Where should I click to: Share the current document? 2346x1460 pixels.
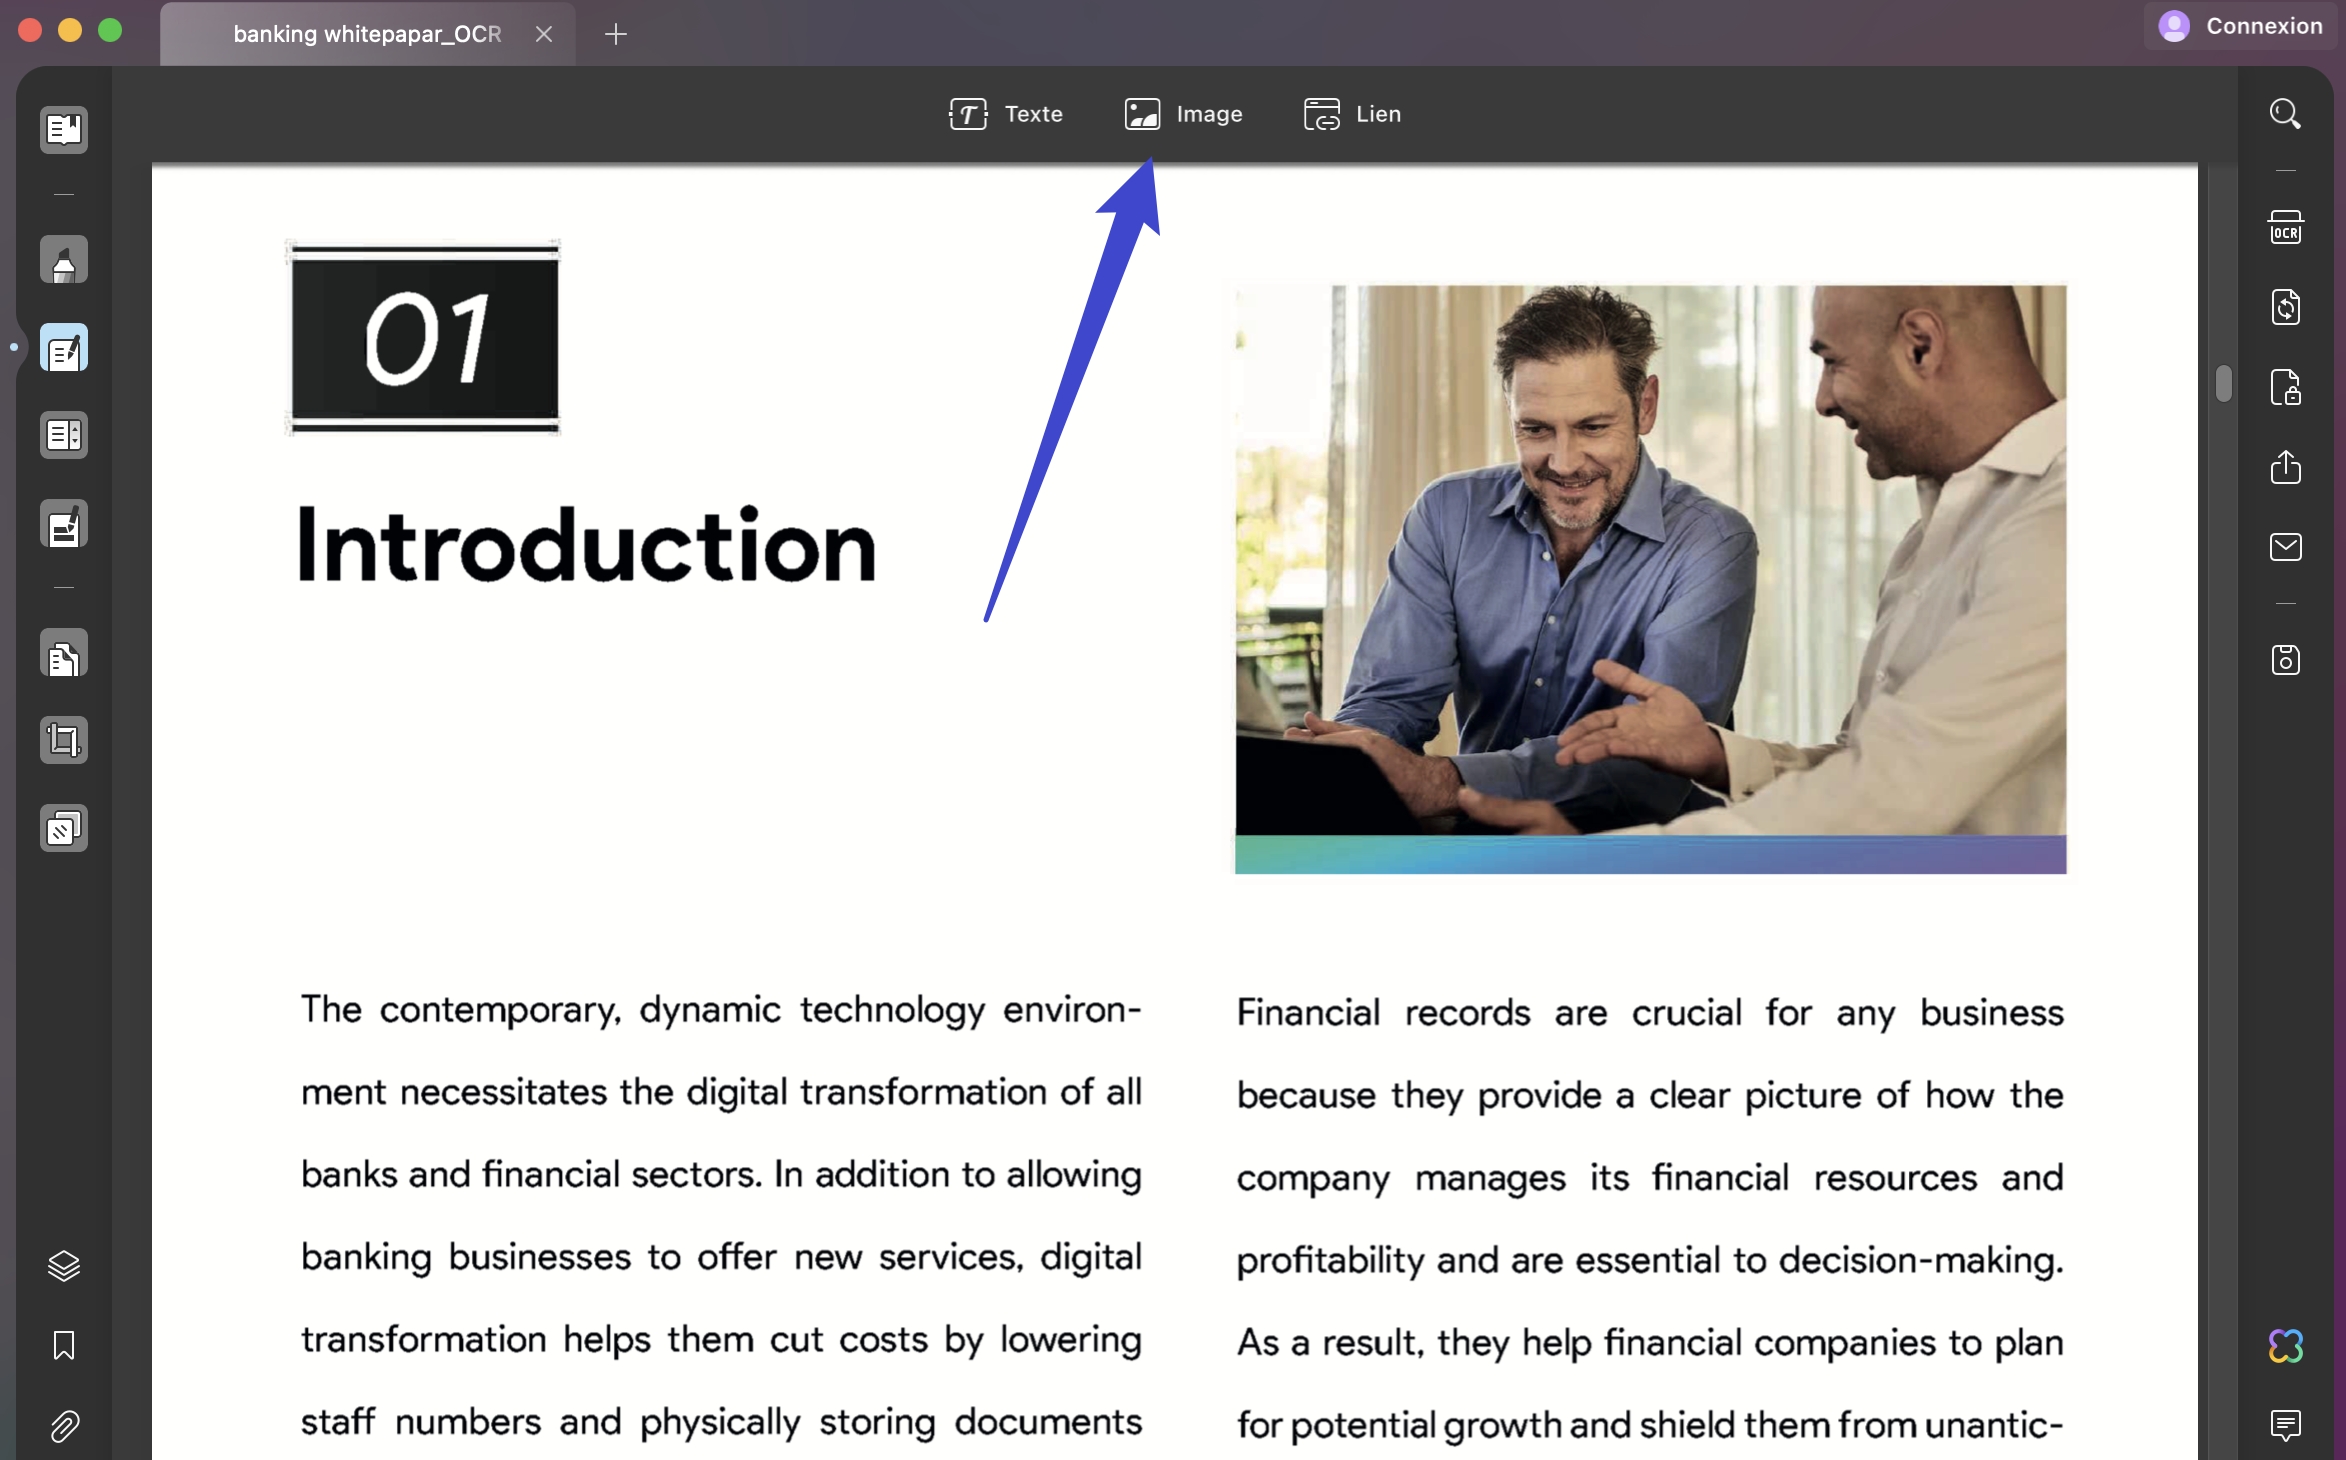pos(2286,468)
